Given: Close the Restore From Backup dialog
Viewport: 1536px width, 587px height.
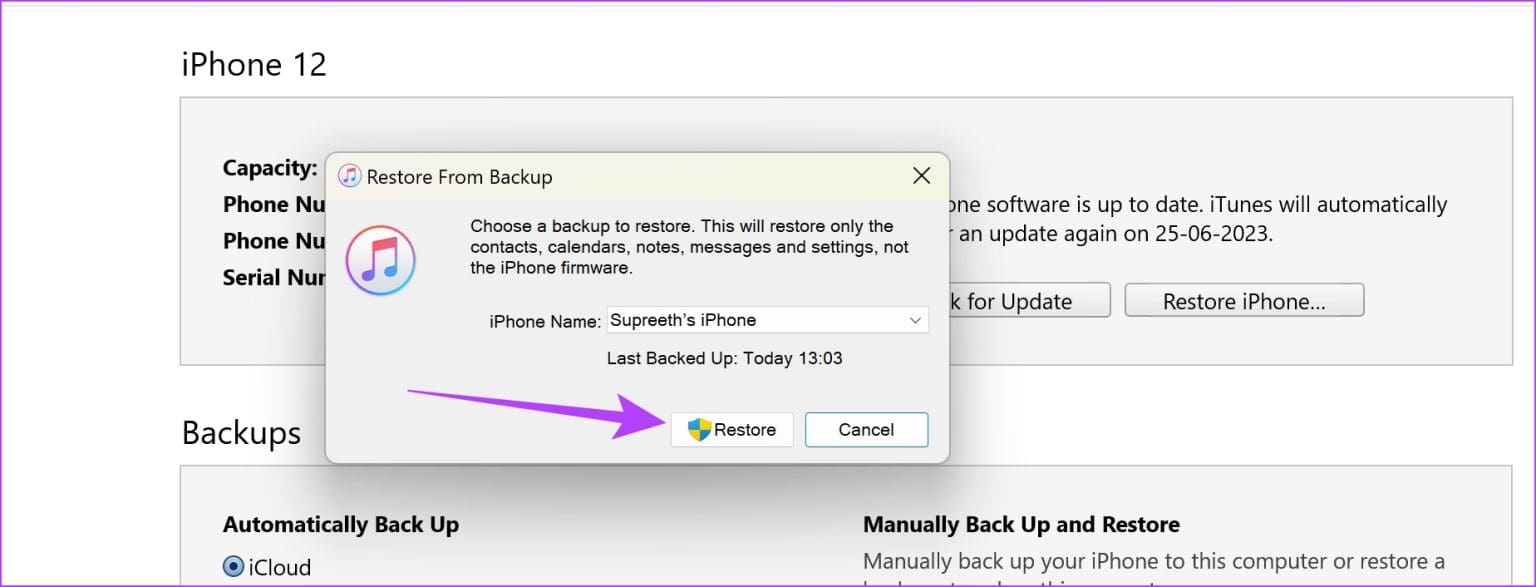Looking at the screenshot, I should pos(921,175).
